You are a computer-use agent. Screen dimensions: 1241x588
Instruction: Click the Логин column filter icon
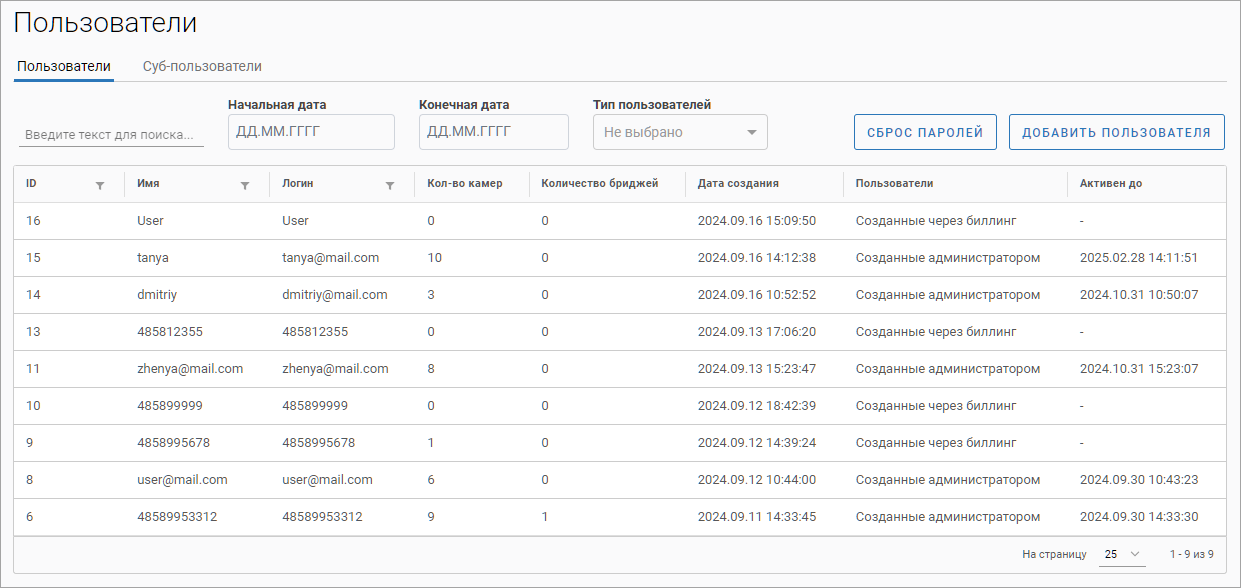coord(390,185)
